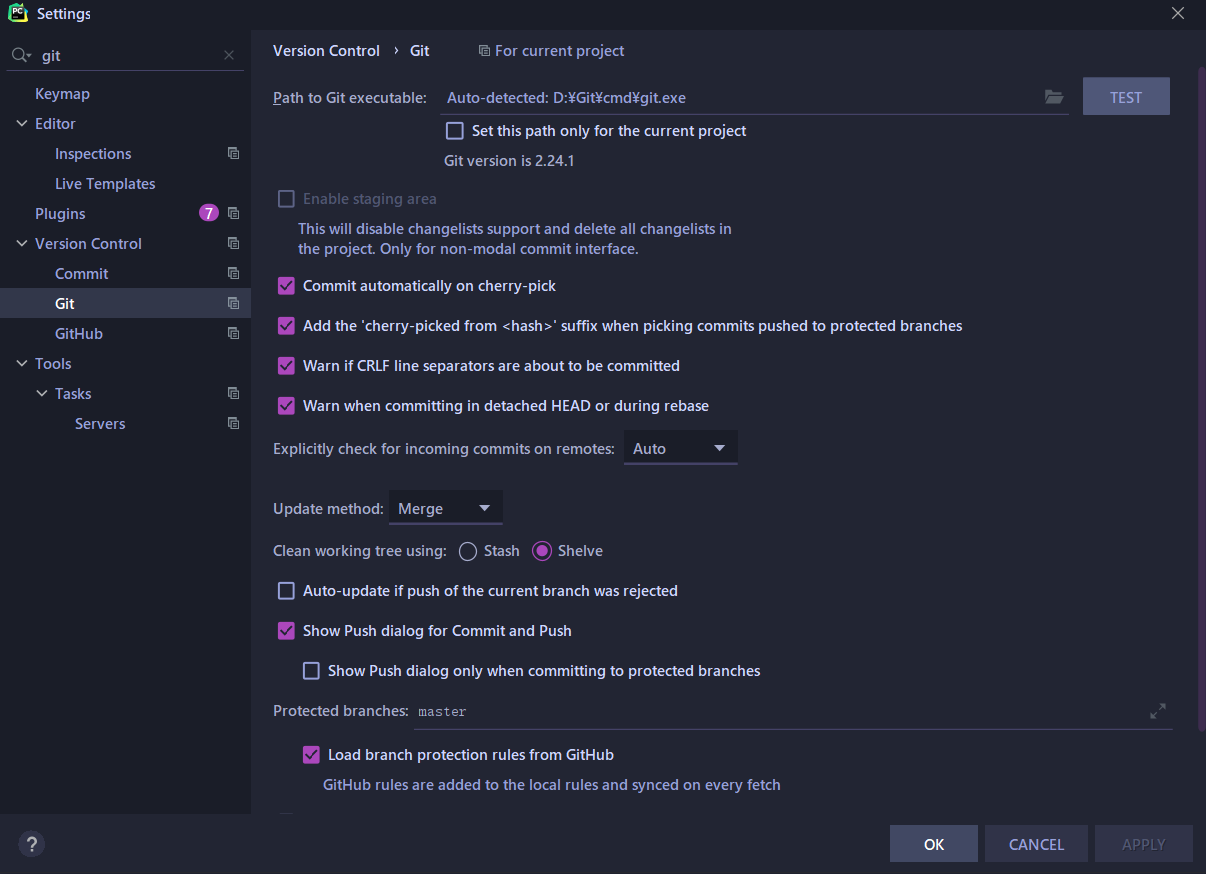Open the GitHub settings page

[x=79, y=334]
